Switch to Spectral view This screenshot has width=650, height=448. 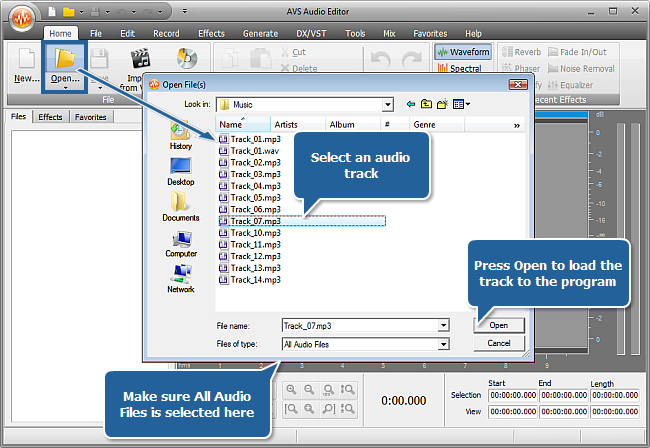[459, 68]
